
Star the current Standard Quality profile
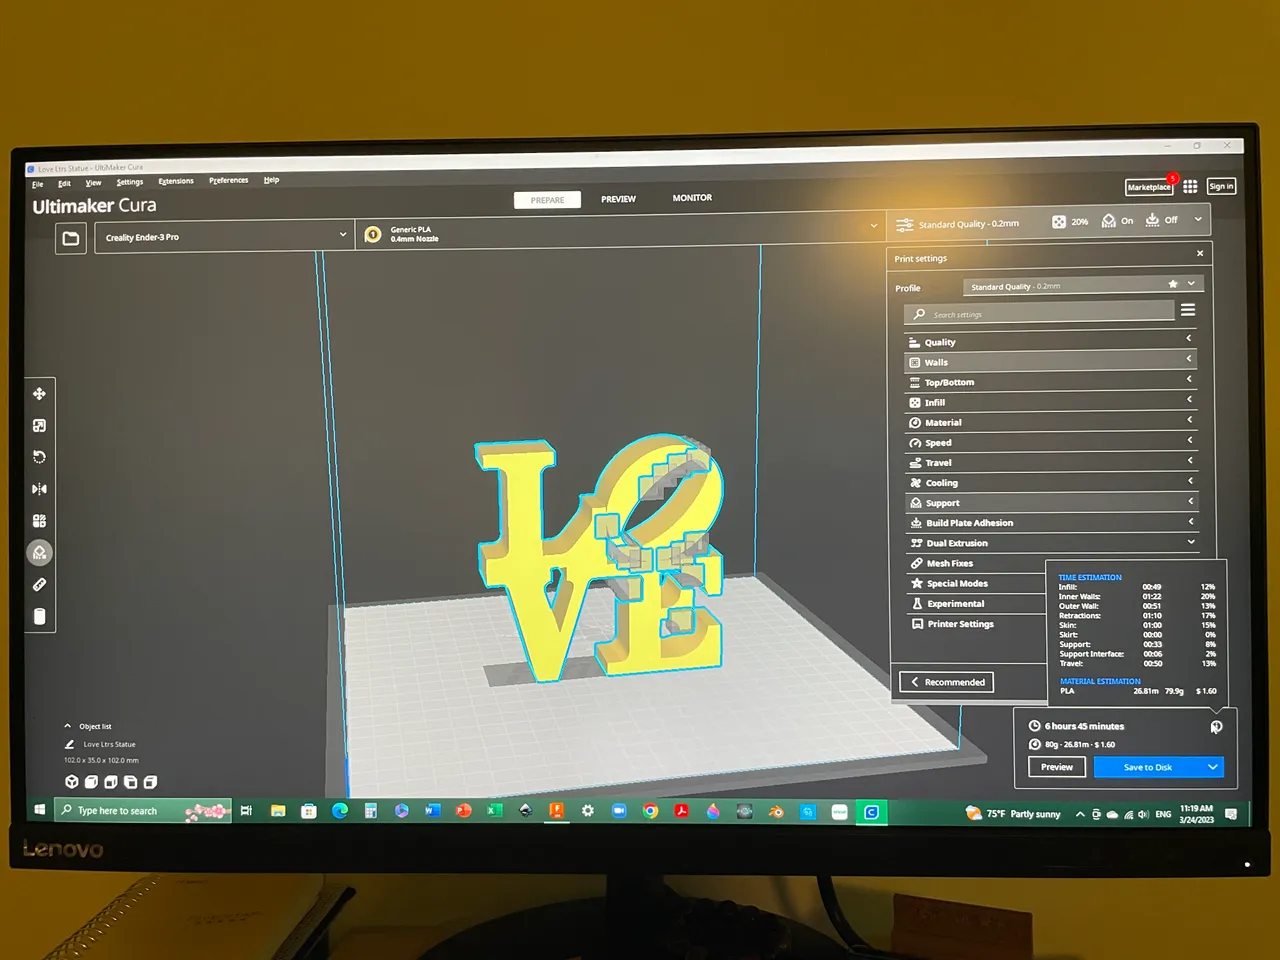[x=1172, y=285]
